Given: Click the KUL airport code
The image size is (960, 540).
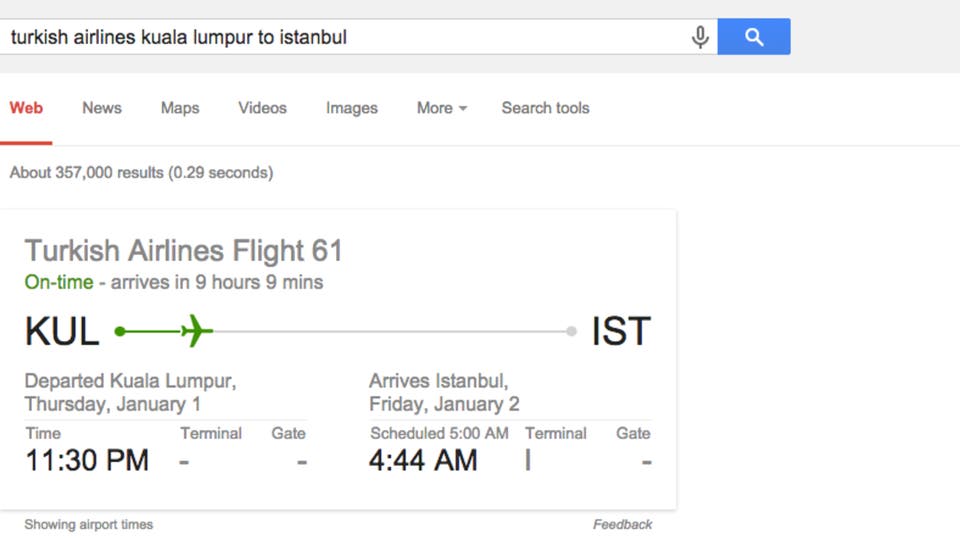Looking at the screenshot, I should 62,331.
